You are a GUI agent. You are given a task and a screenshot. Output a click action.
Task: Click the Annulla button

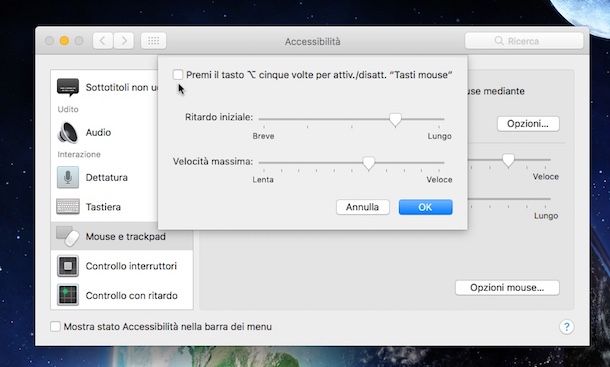363,207
